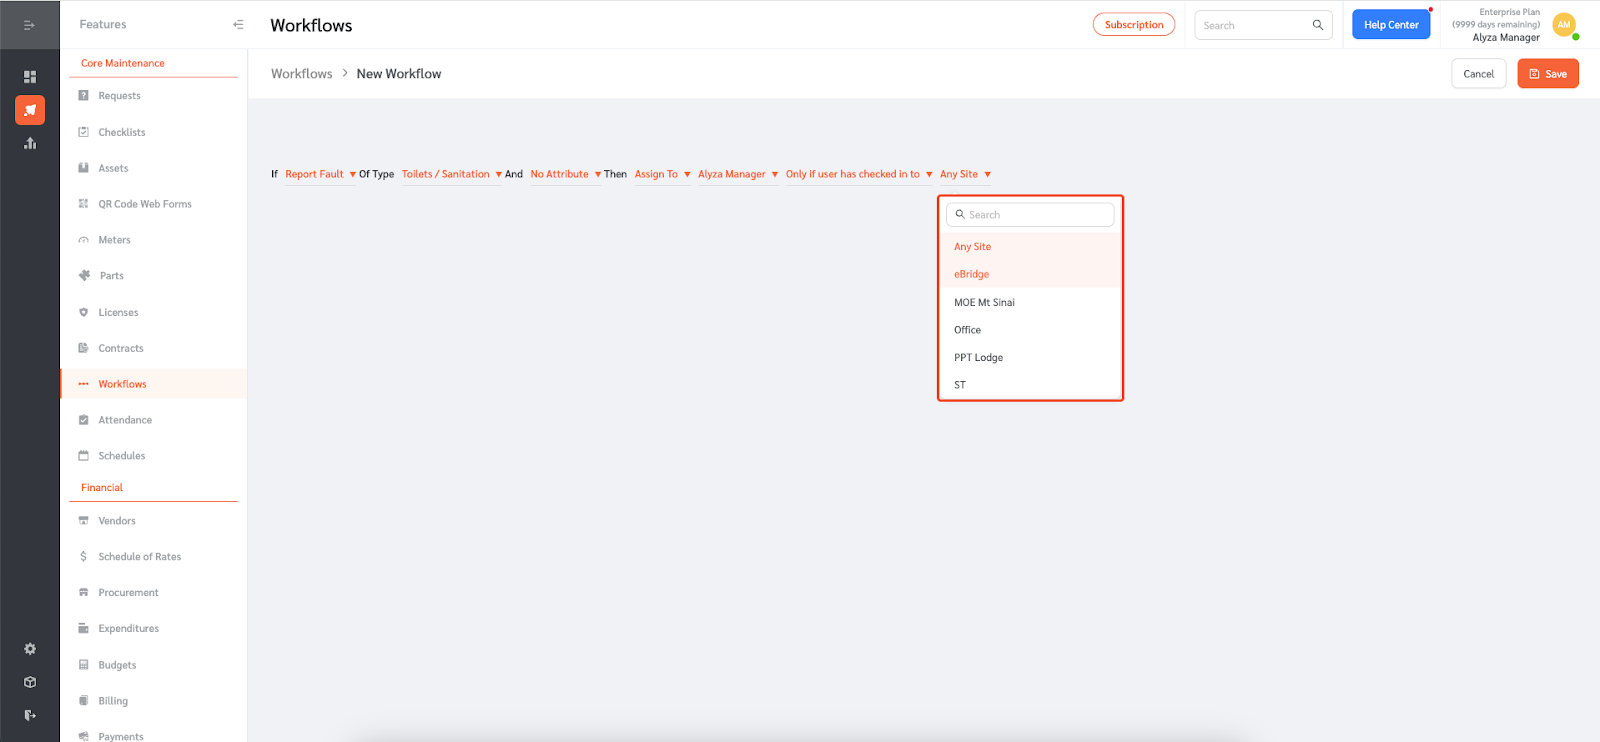Open the Assign To action dropdown
Screen dimensions: 1600x742
click(x=662, y=174)
